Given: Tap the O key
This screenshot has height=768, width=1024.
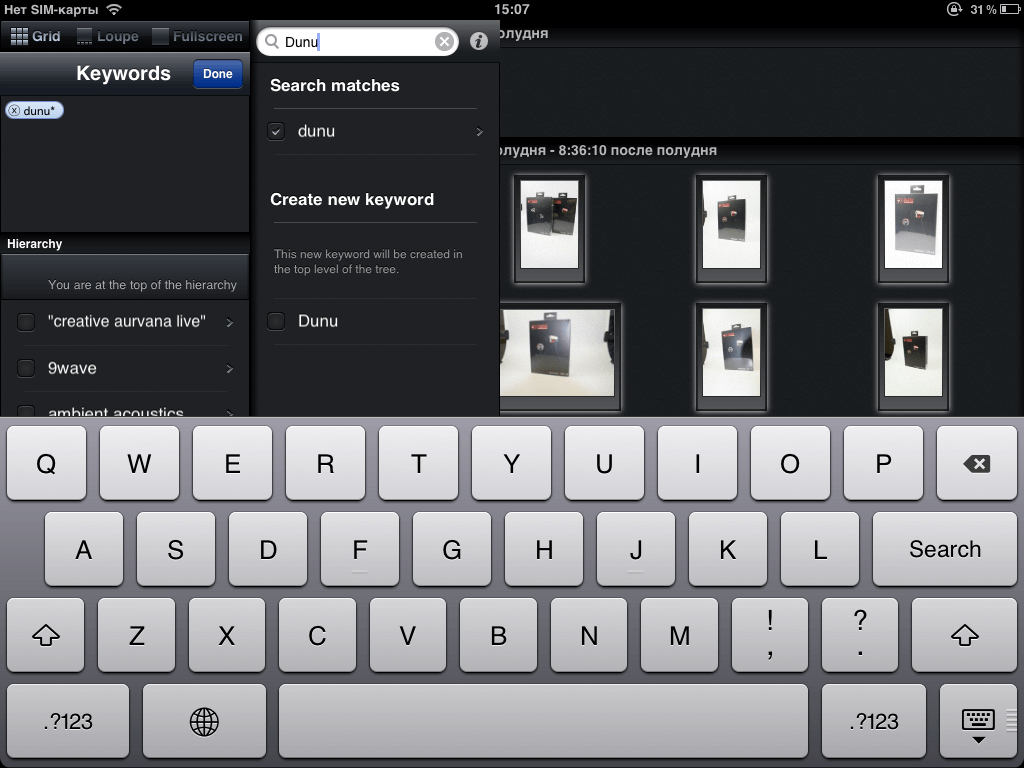Looking at the screenshot, I should (790, 463).
